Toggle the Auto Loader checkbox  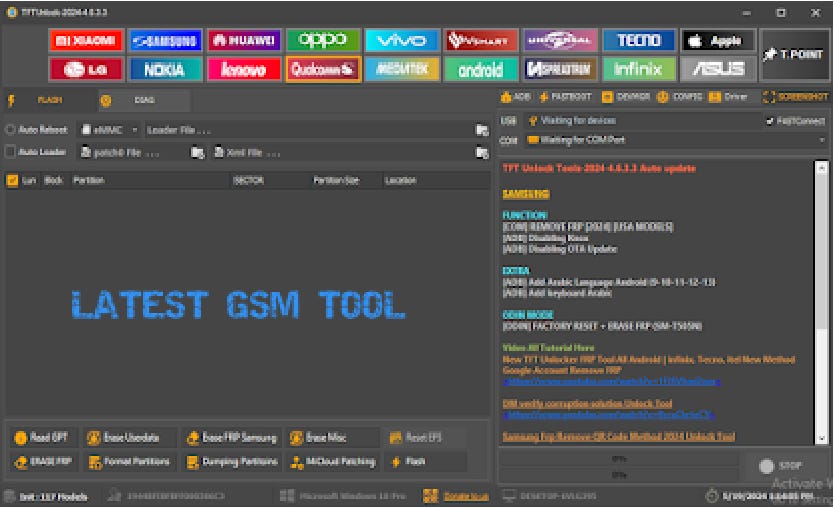click(x=10, y=152)
